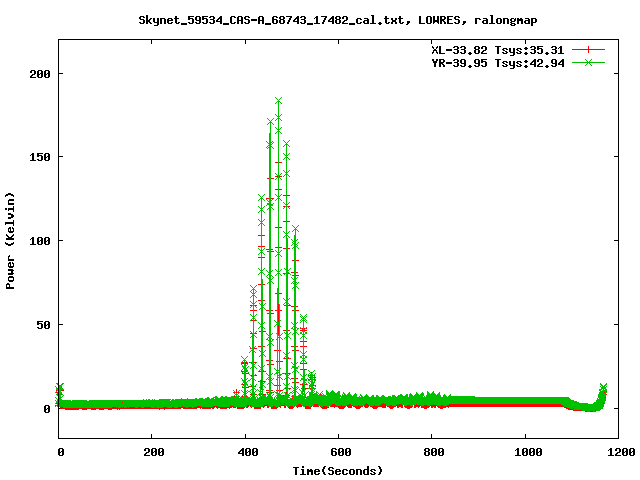Click the highest green peak marker near 185 K
This screenshot has height=480, width=640.
pos(278,100)
